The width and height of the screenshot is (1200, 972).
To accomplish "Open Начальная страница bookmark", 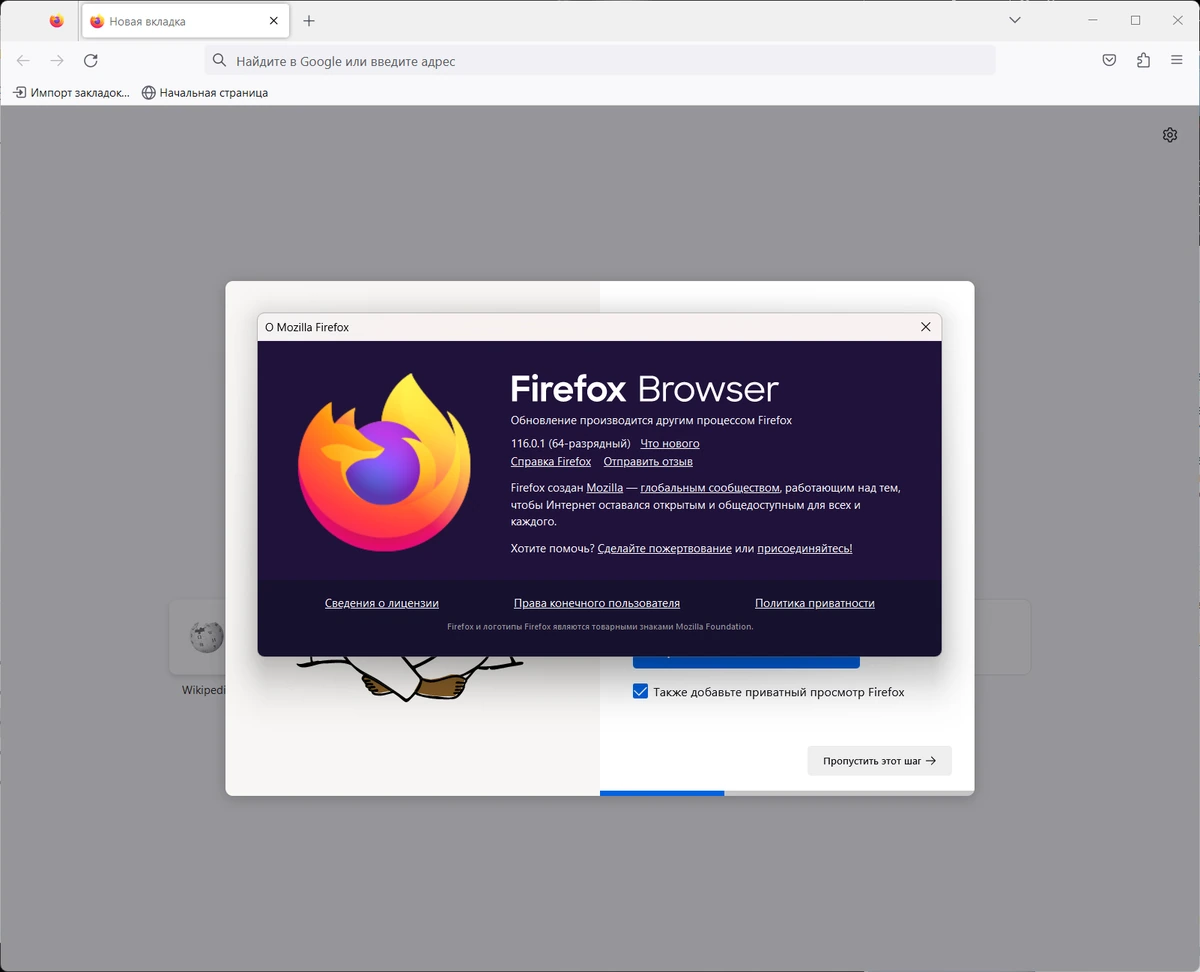I will pyautogui.click(x=205, y=93).
